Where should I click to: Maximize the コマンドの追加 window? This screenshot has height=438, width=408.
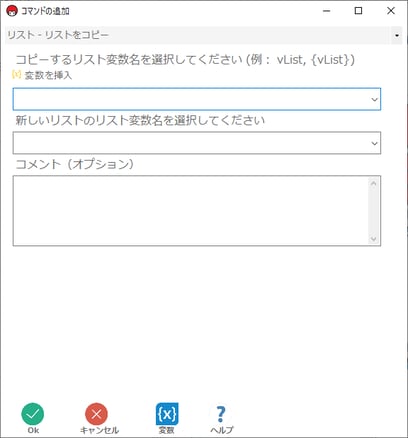(x=358, y=11)
